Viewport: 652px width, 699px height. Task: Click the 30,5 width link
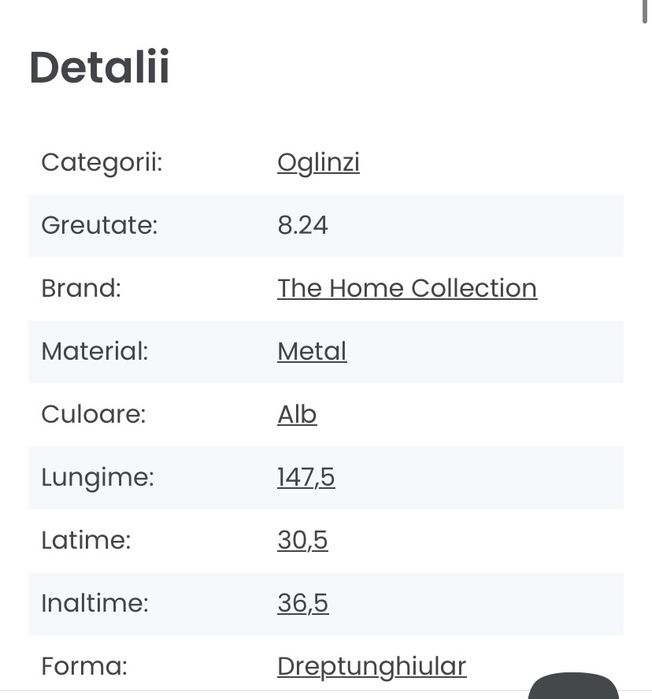302,540
